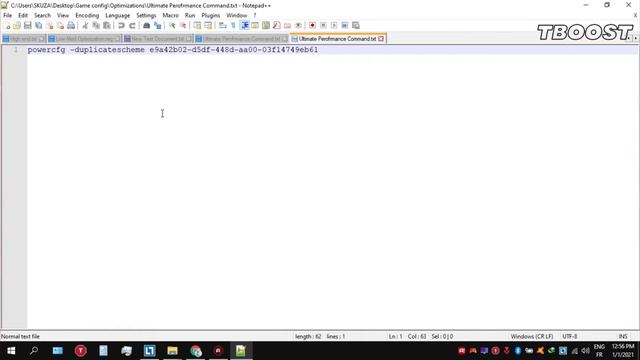Screen dimensions: 640x360
Task: Open the Language menu
Action: point(118,15)
